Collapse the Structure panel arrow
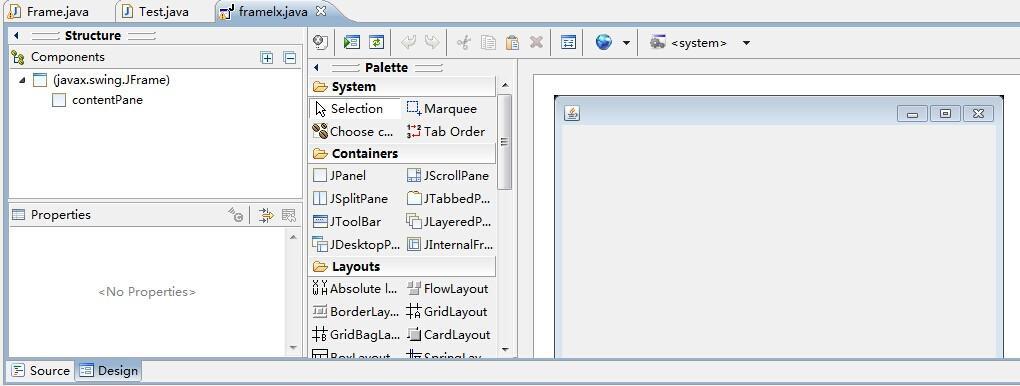The width and height of the screenshot is (1020, 386). coord(16,36)
